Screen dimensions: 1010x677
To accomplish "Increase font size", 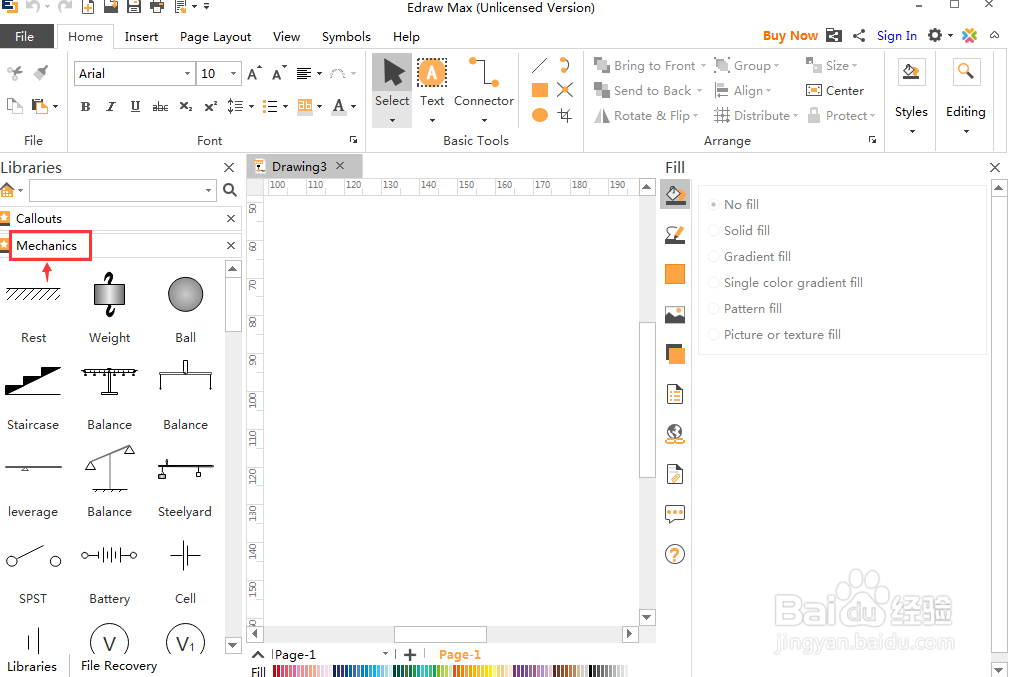I will click(x=254, y=73).
